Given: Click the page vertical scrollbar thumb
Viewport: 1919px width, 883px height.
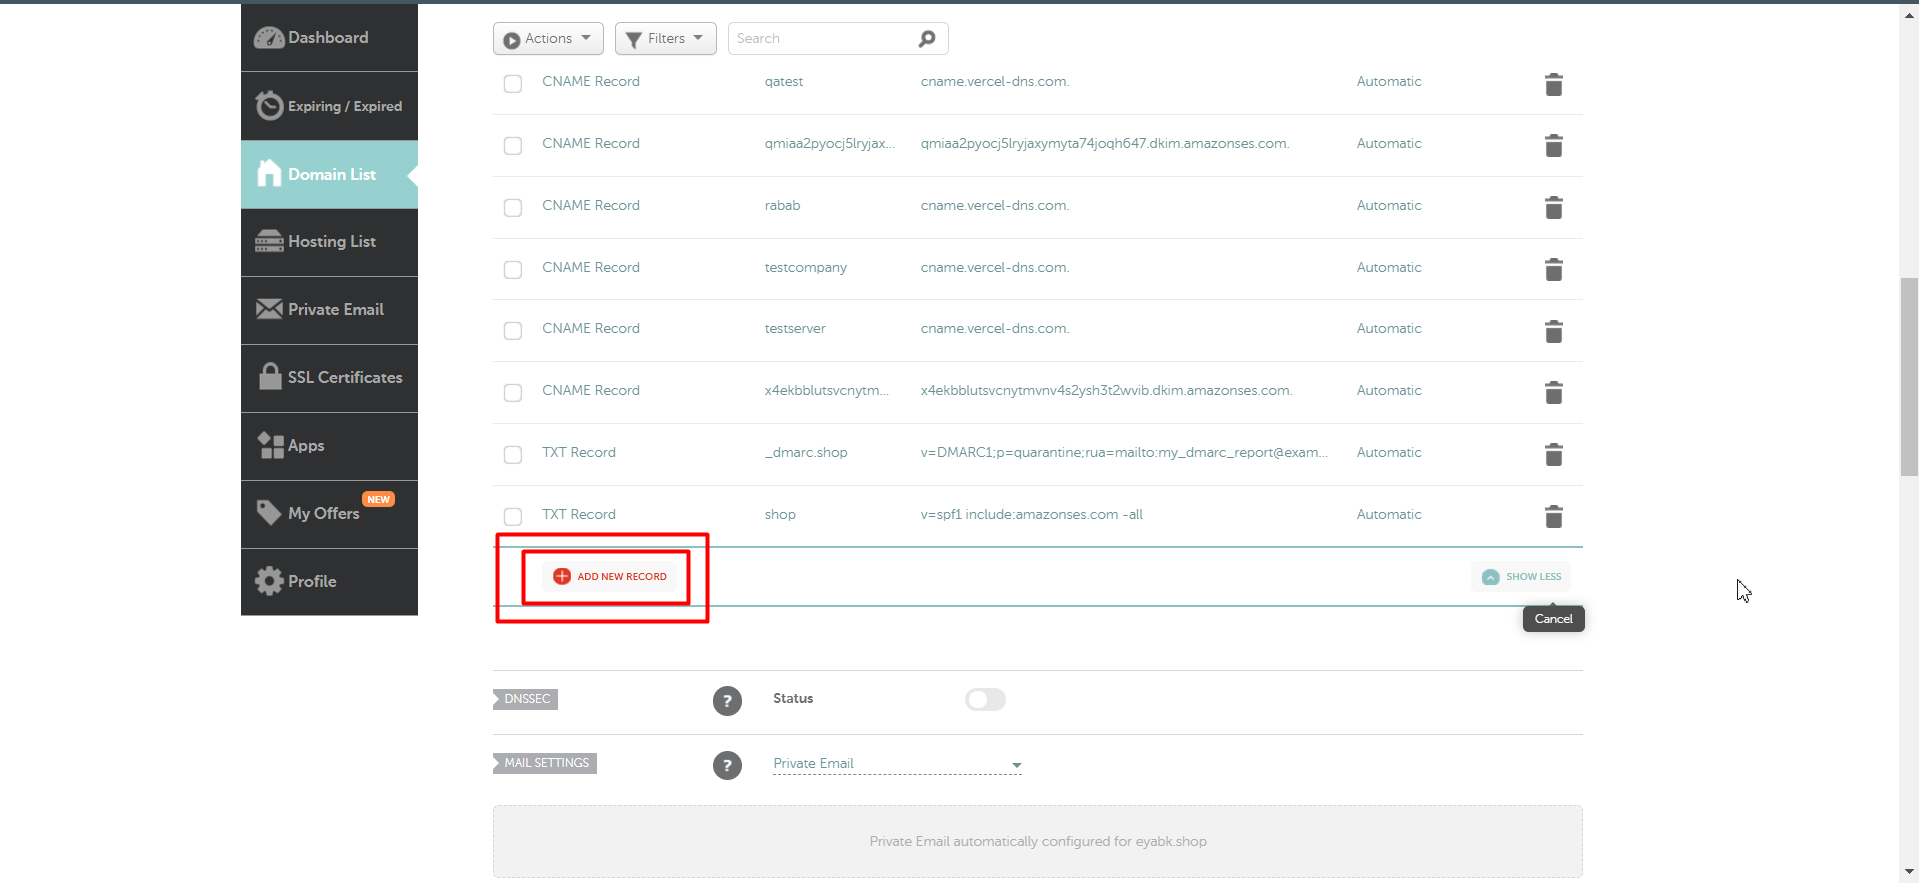Looking at the screenshot, I should (1909, 377).
